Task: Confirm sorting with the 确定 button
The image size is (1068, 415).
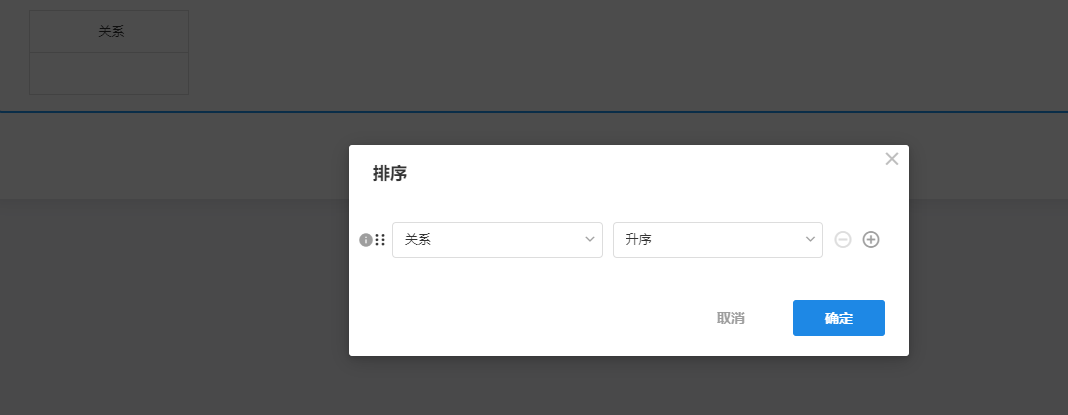Action: coord(838,318)
